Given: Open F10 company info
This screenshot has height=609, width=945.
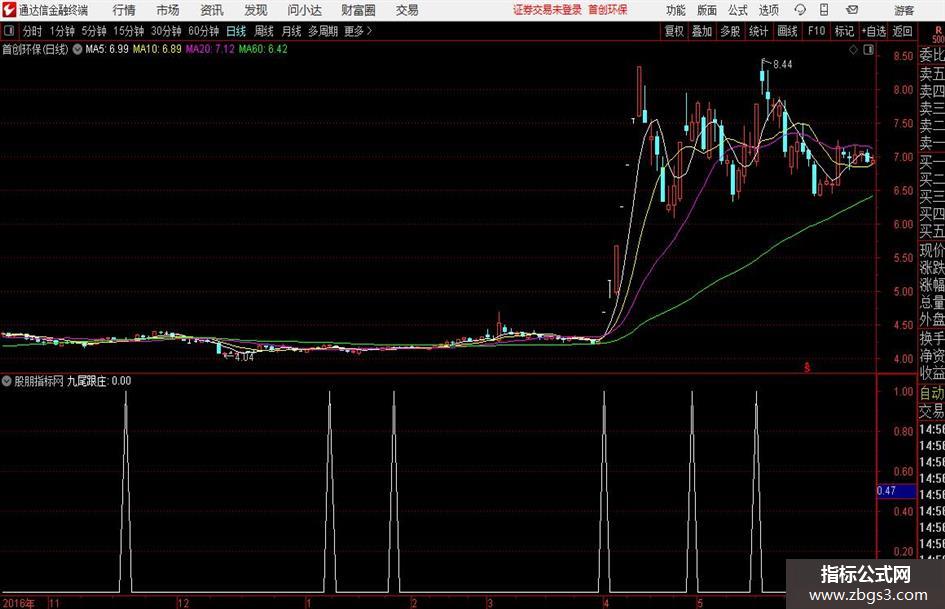Looking at the screenshot, I should point(816,31).
